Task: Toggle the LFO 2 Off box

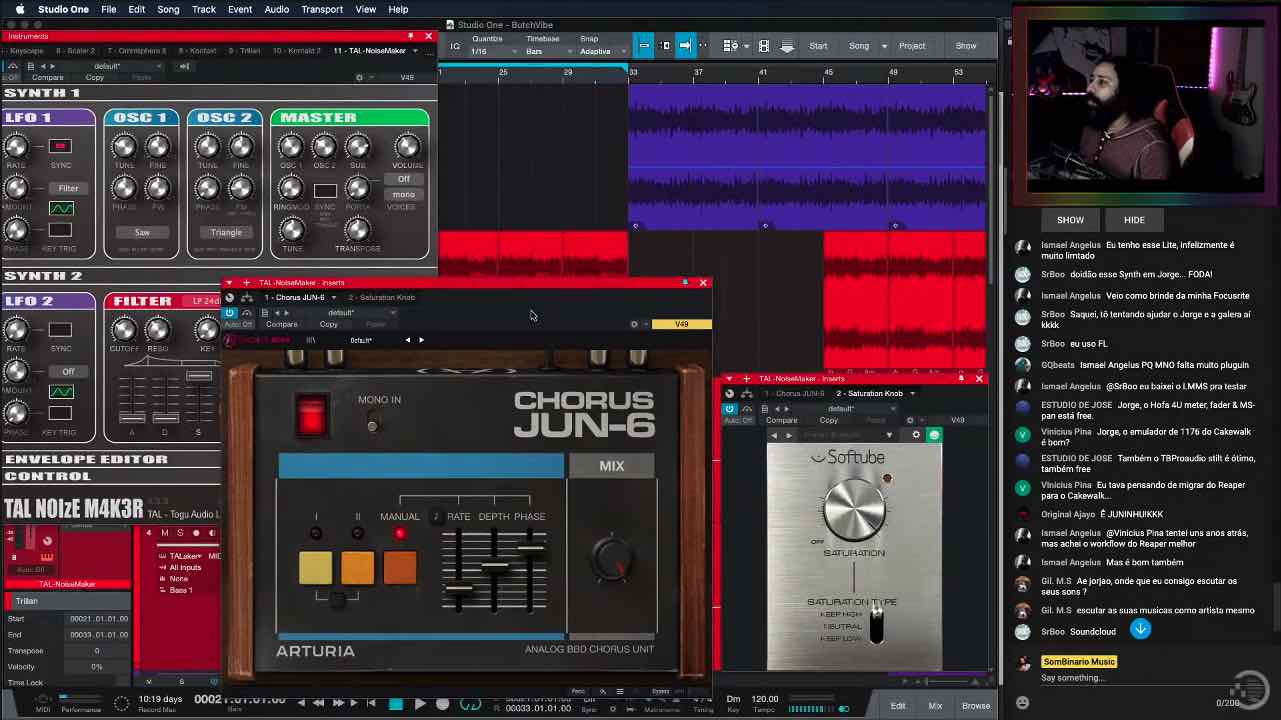Action: [68, 372]
